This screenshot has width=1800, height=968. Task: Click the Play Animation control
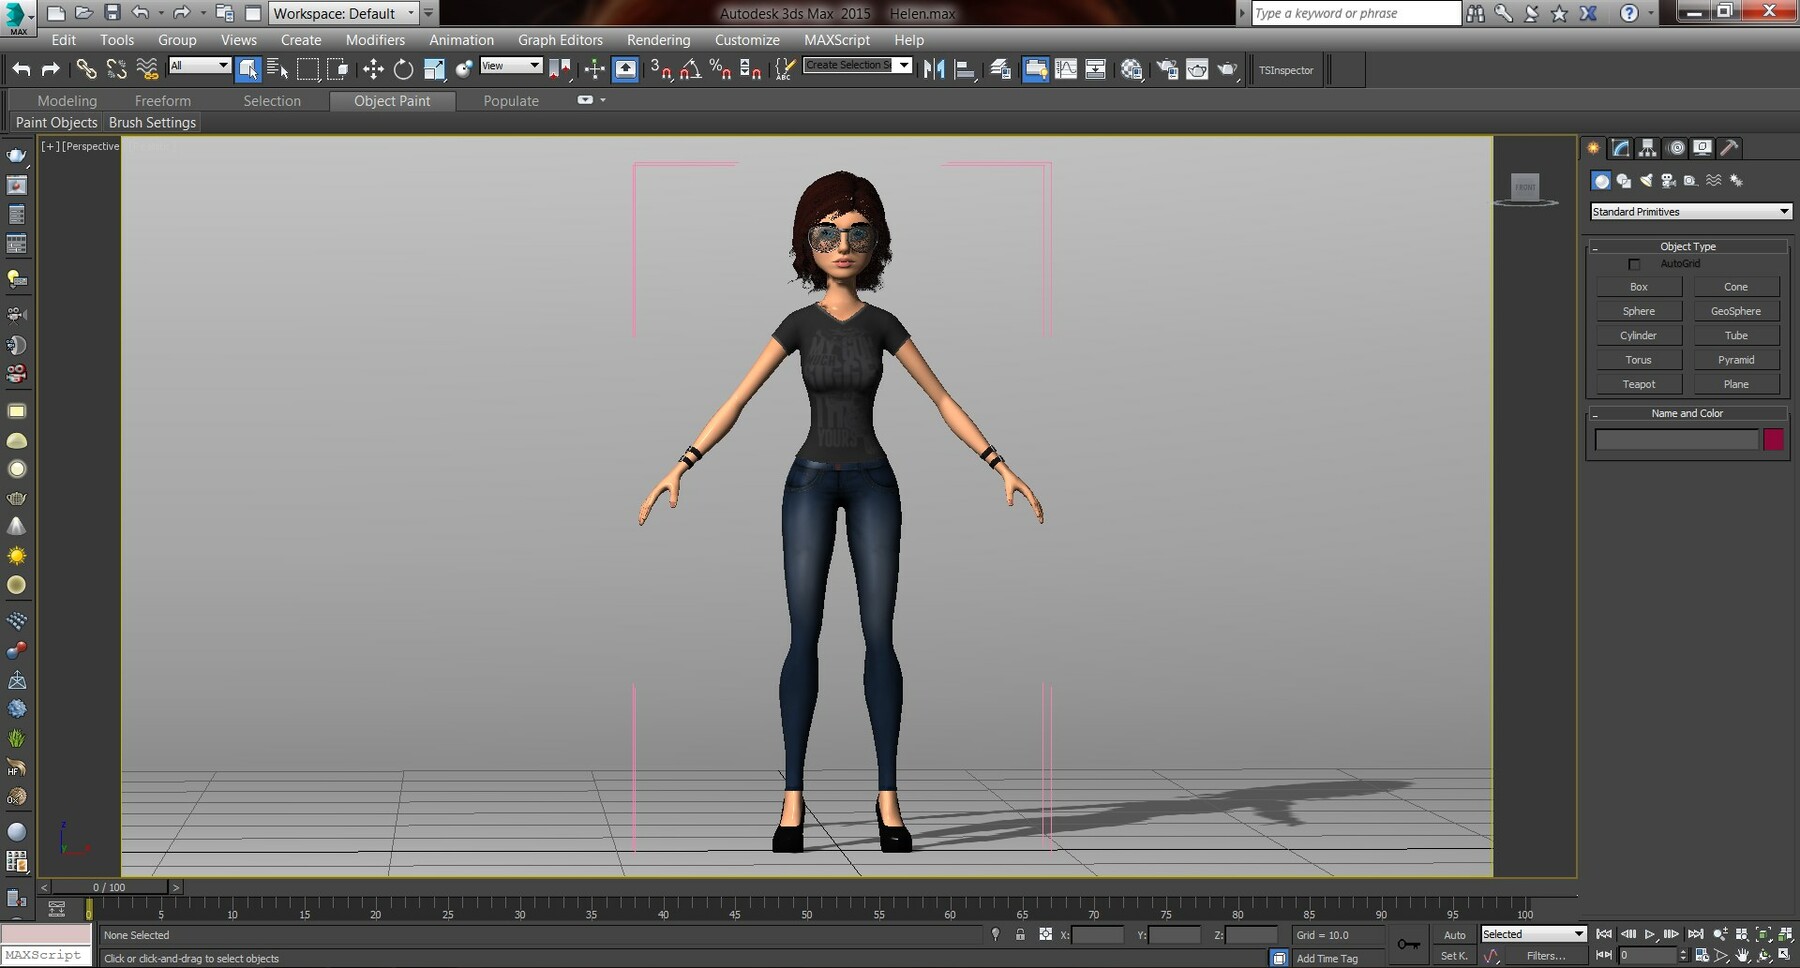pyautogui.click(x=1649, y=935)
